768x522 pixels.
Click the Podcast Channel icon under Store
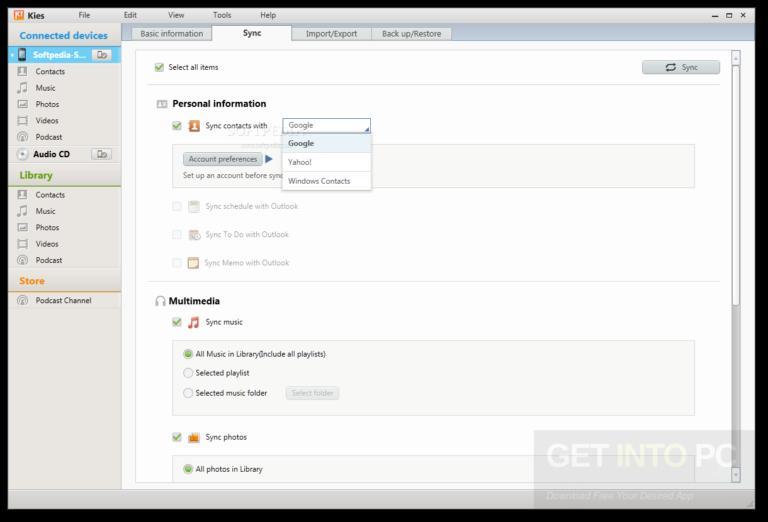pos(22,301)
